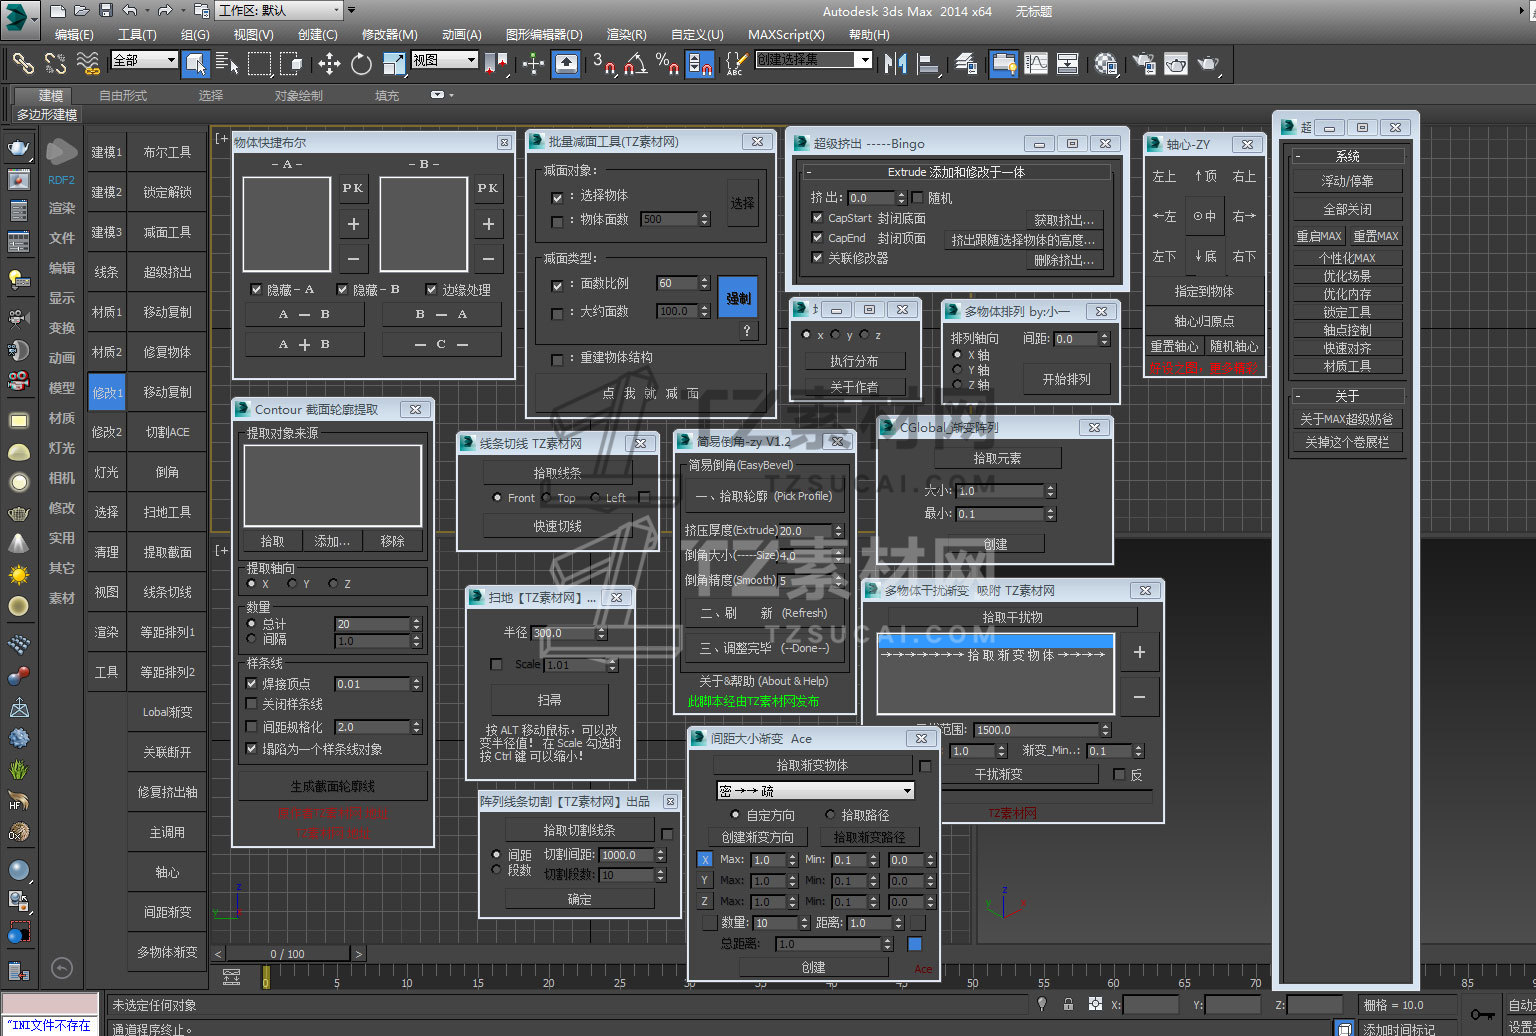Click the 超级挤出 sidebar button

click(167, 272)
